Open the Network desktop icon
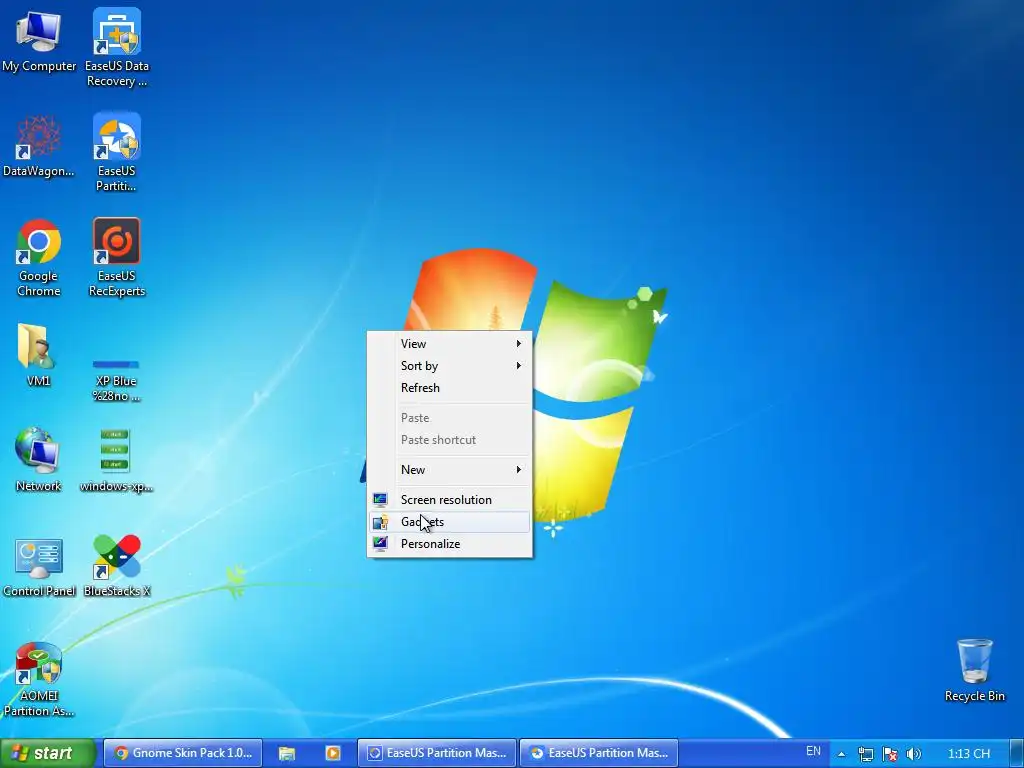The image size is (1024, 768). coord(39,460)
